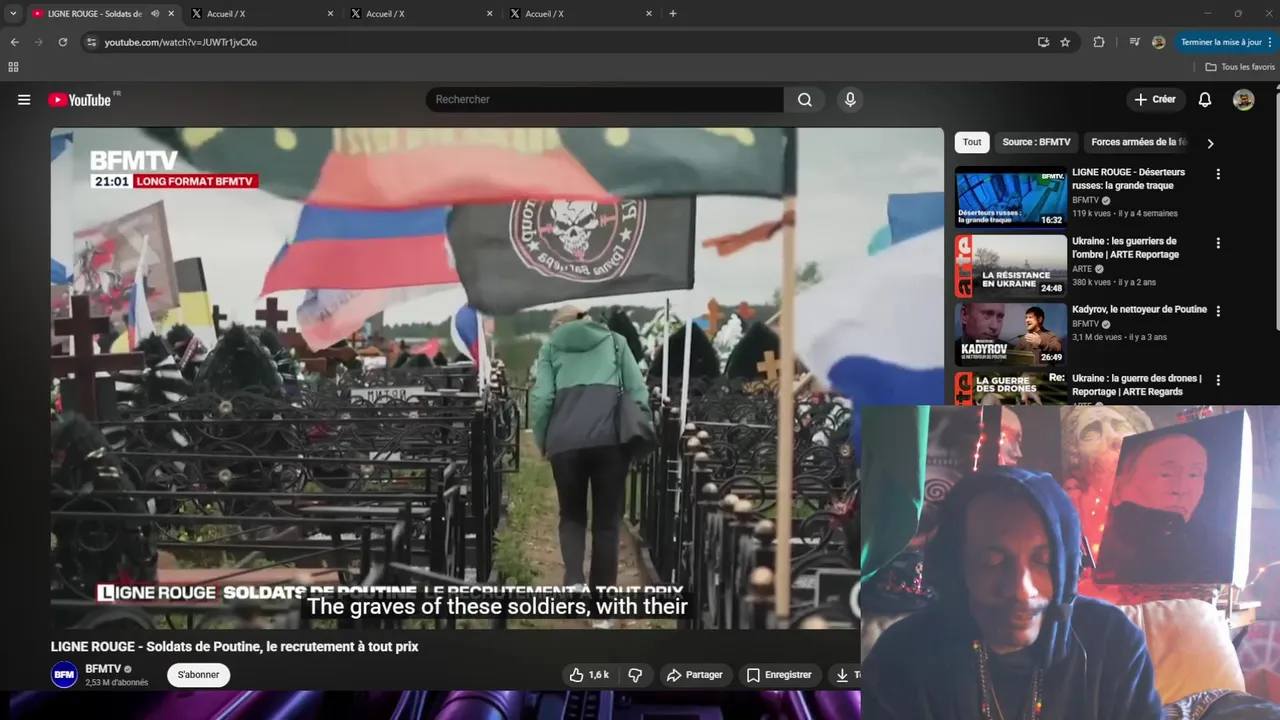Open Déserteurs russes video thumbnail
The image size is (1280, 720).
(x=1011, y=197)
